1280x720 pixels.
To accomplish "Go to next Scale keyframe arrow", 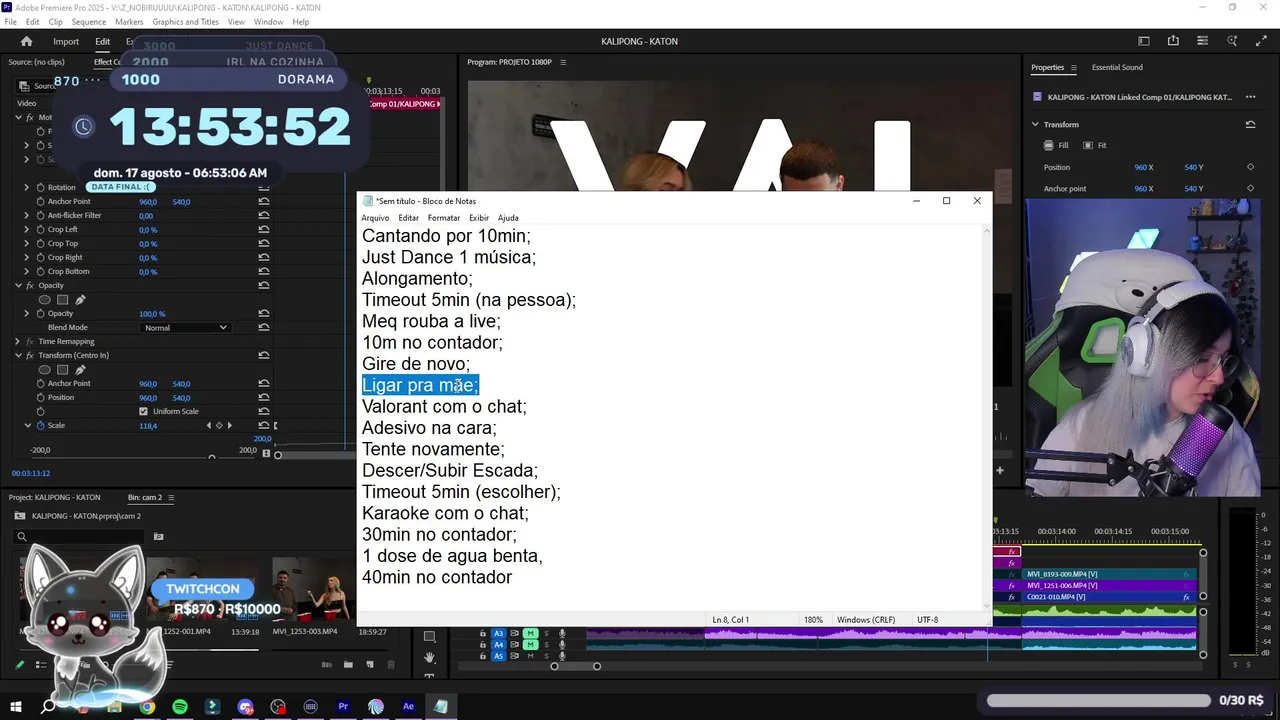I will coord(230,426).
